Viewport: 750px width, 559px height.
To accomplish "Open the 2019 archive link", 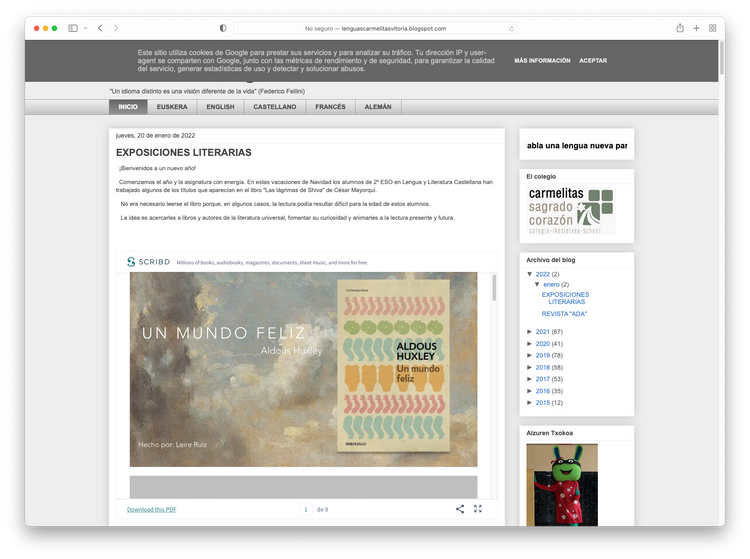I will tap(542, 356).
